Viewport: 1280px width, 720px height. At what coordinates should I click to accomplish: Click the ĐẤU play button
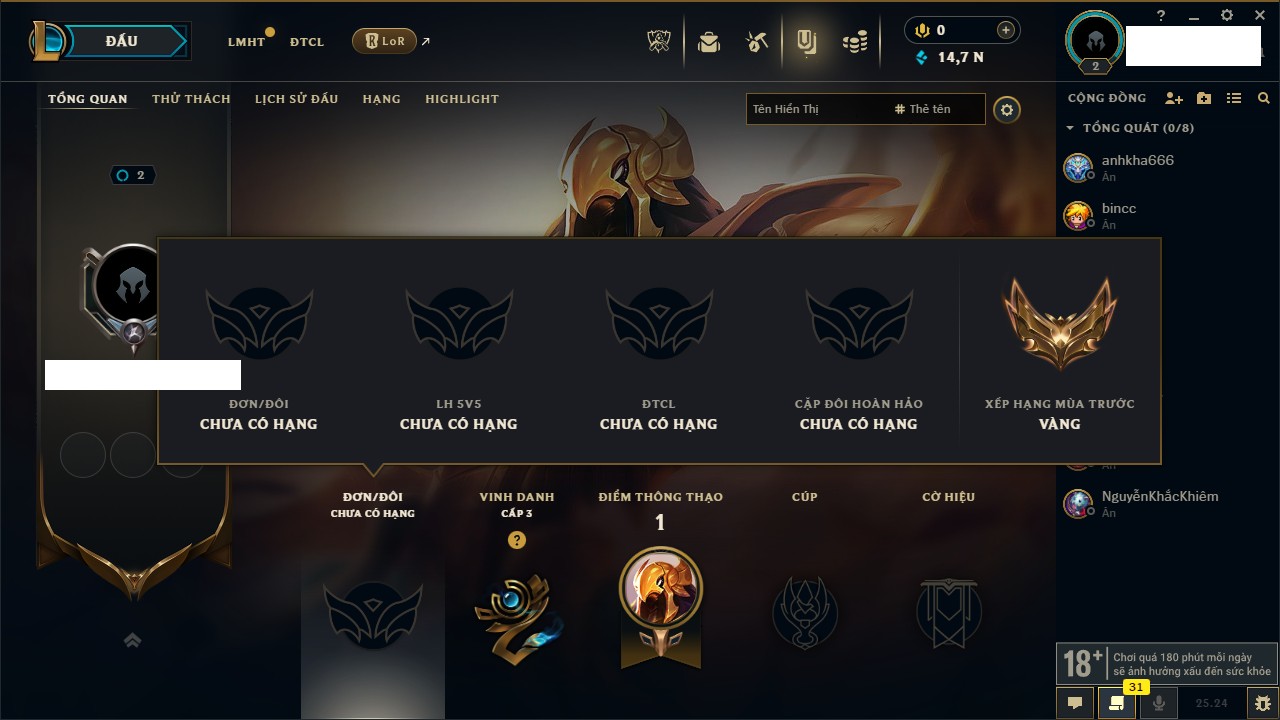[121, 41]
